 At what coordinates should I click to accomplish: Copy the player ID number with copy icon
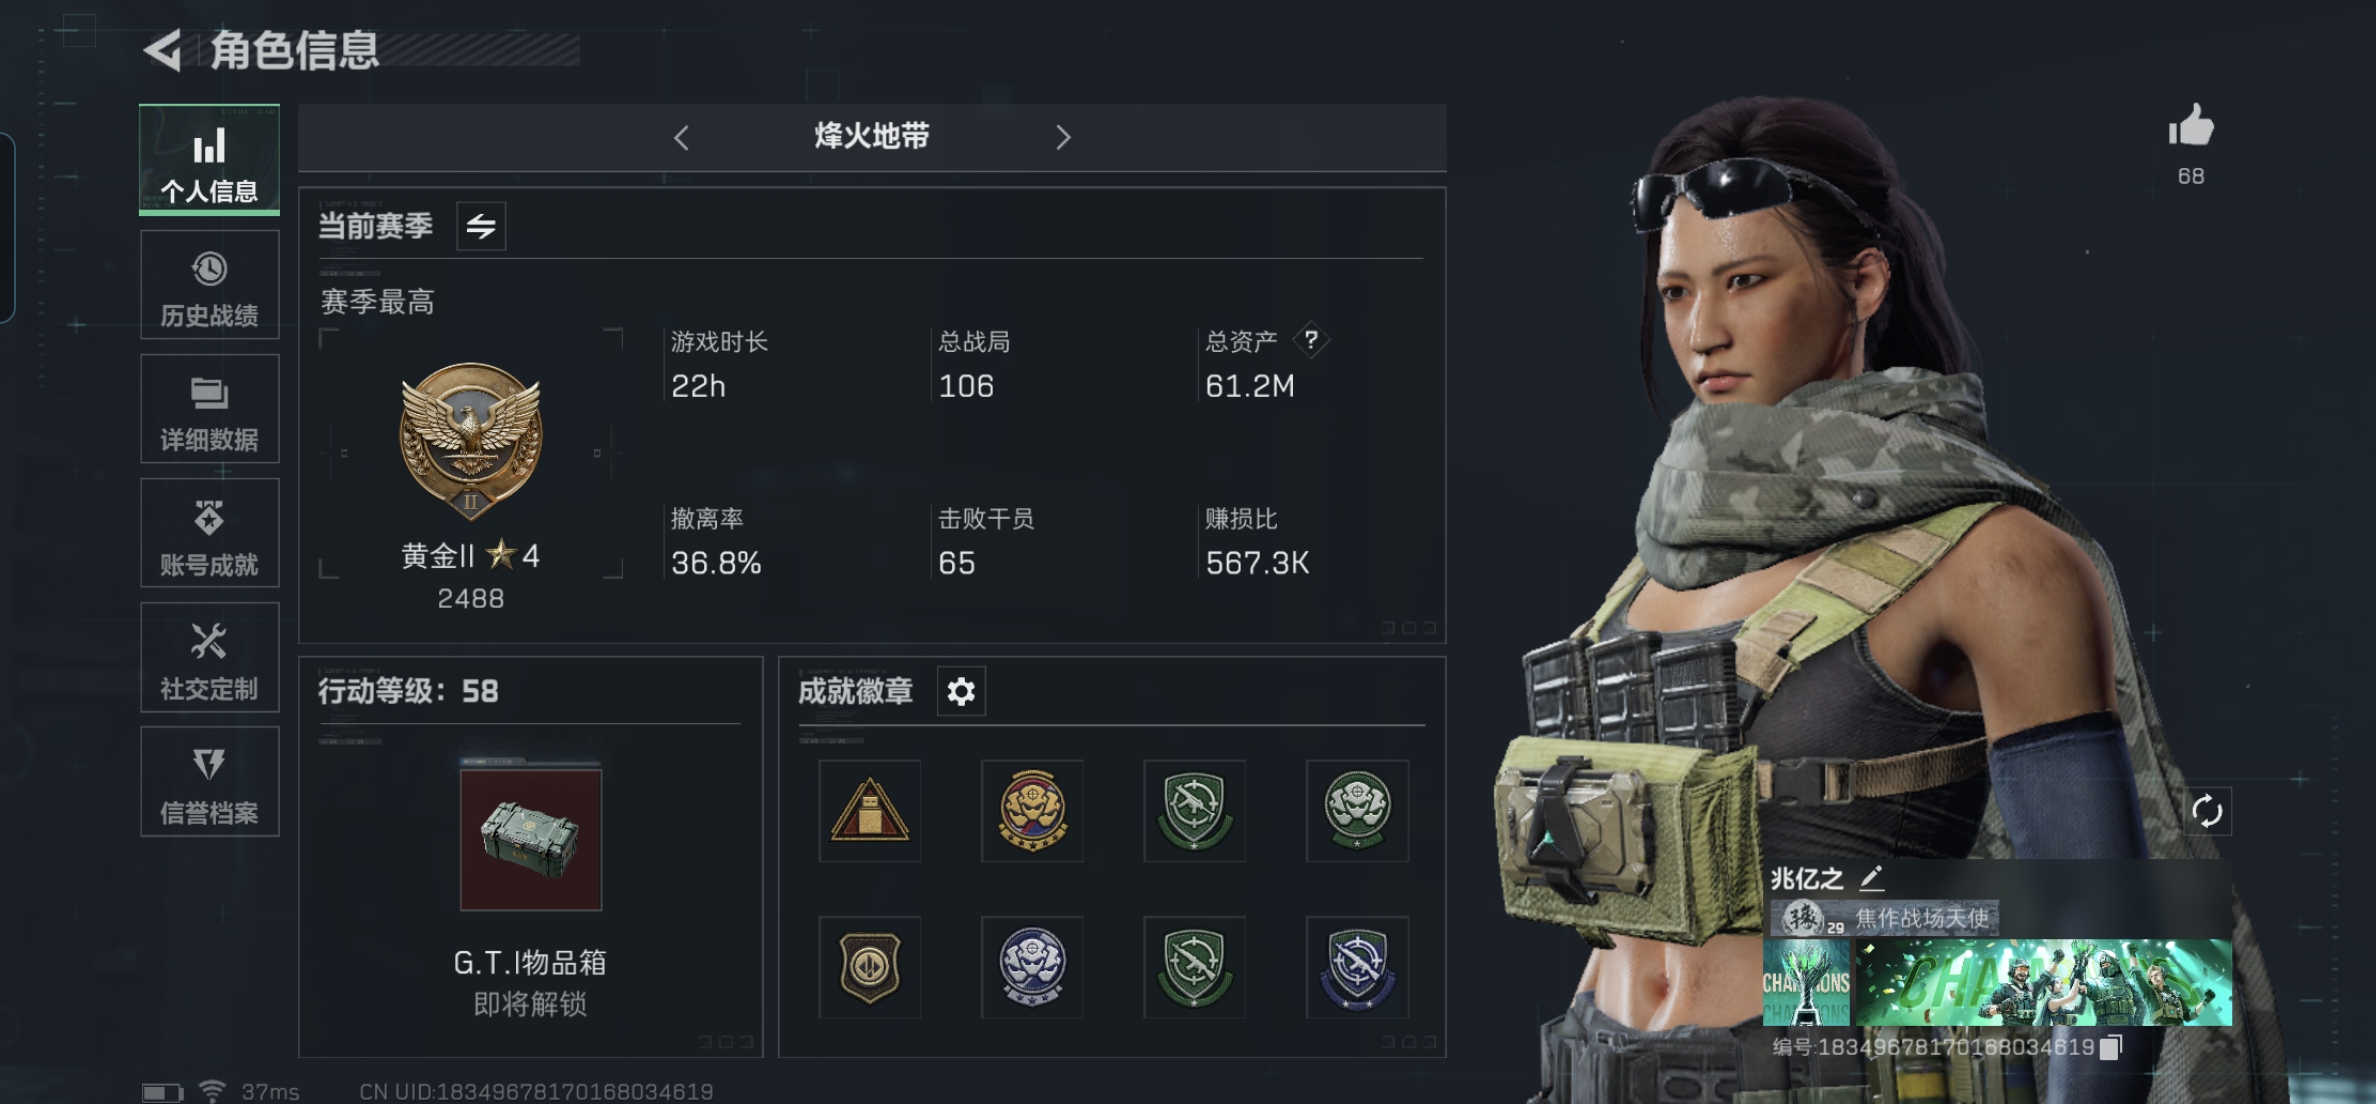click(x=2110, y=1047)
